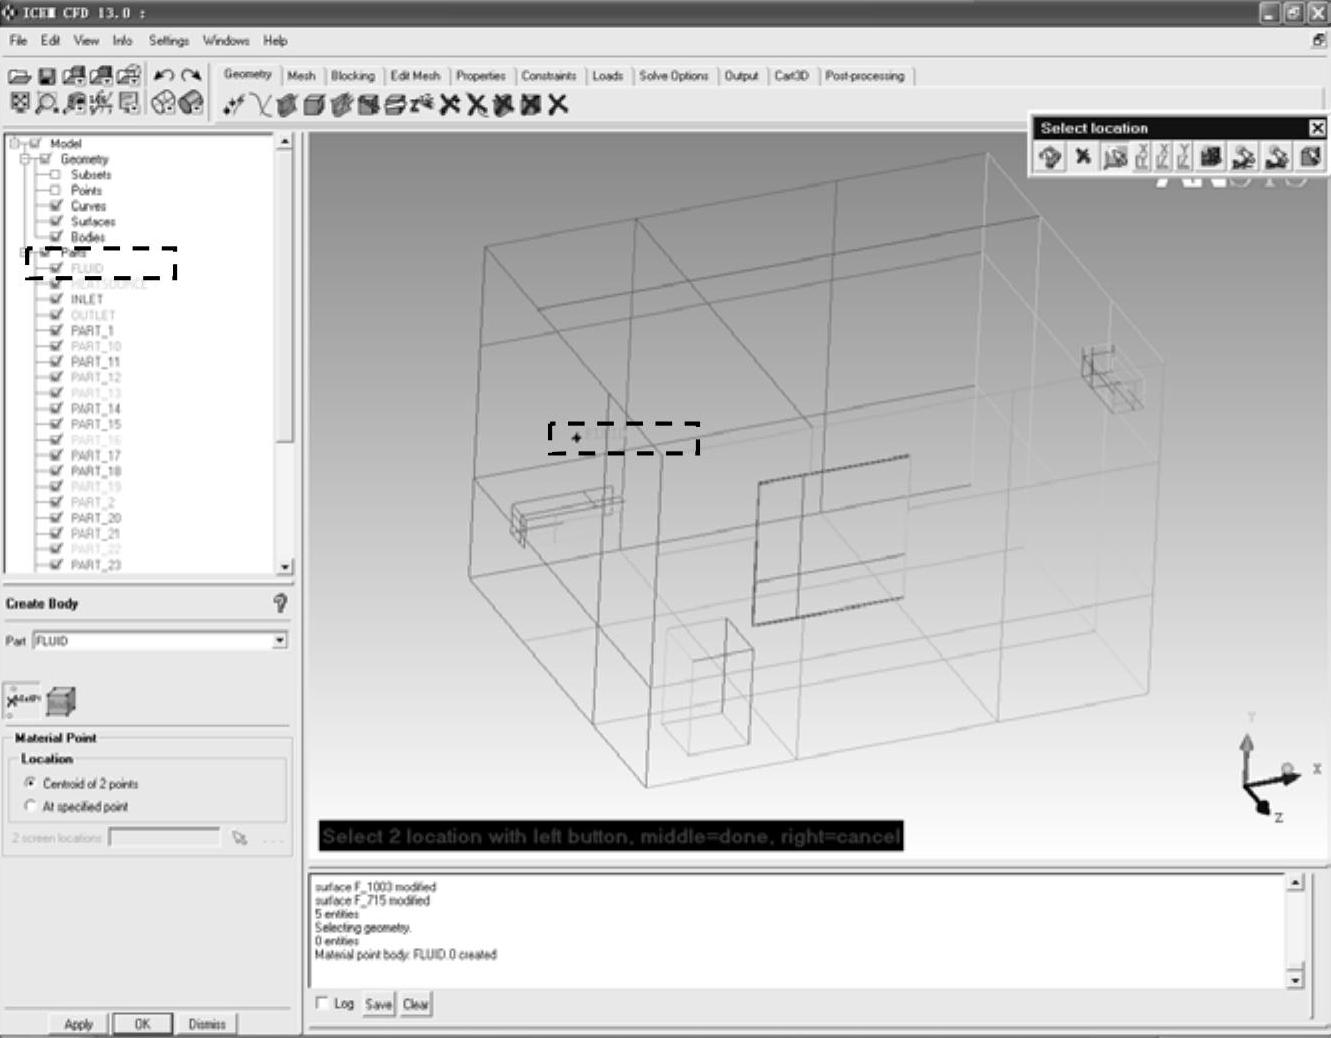This screenshot has width=1331, height=1038.
Task: Enable the Points checkbox in tree
Action: pos(55,190)
